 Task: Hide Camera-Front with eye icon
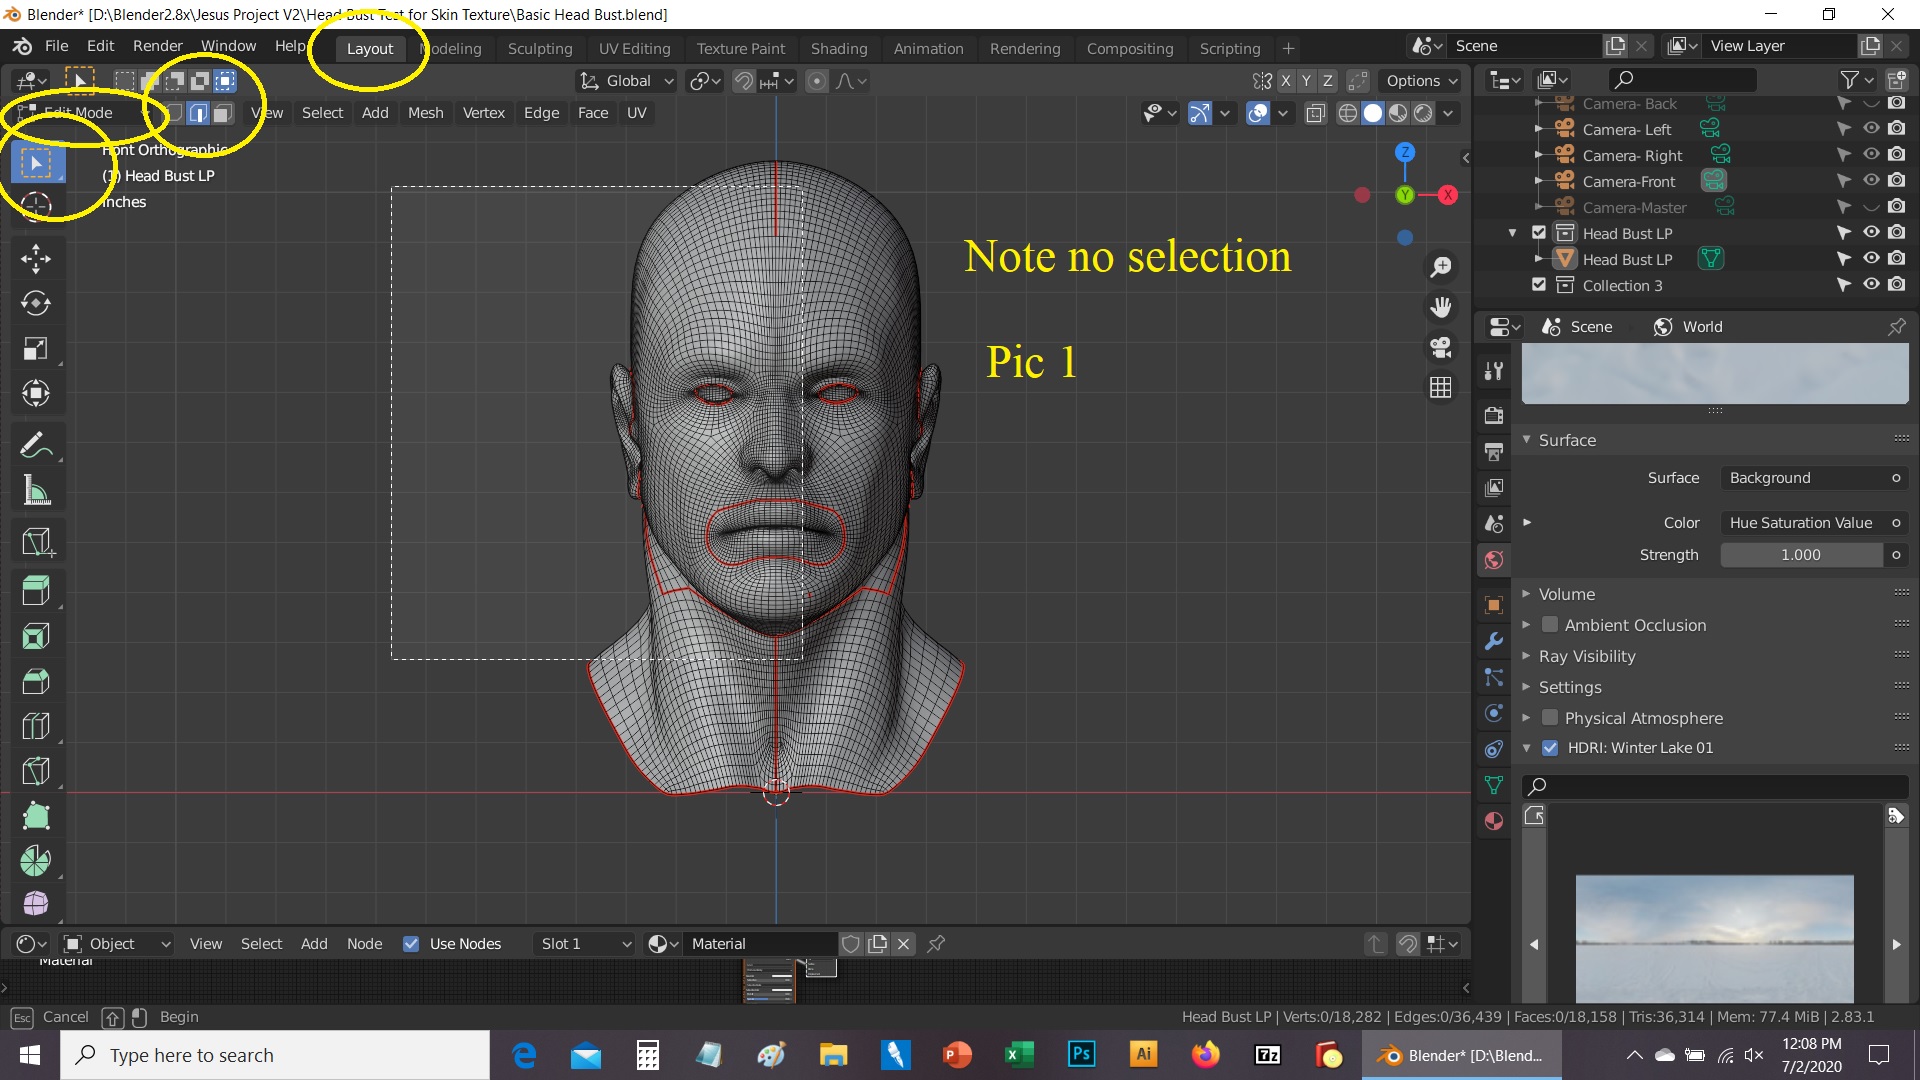coord(1870,181)
